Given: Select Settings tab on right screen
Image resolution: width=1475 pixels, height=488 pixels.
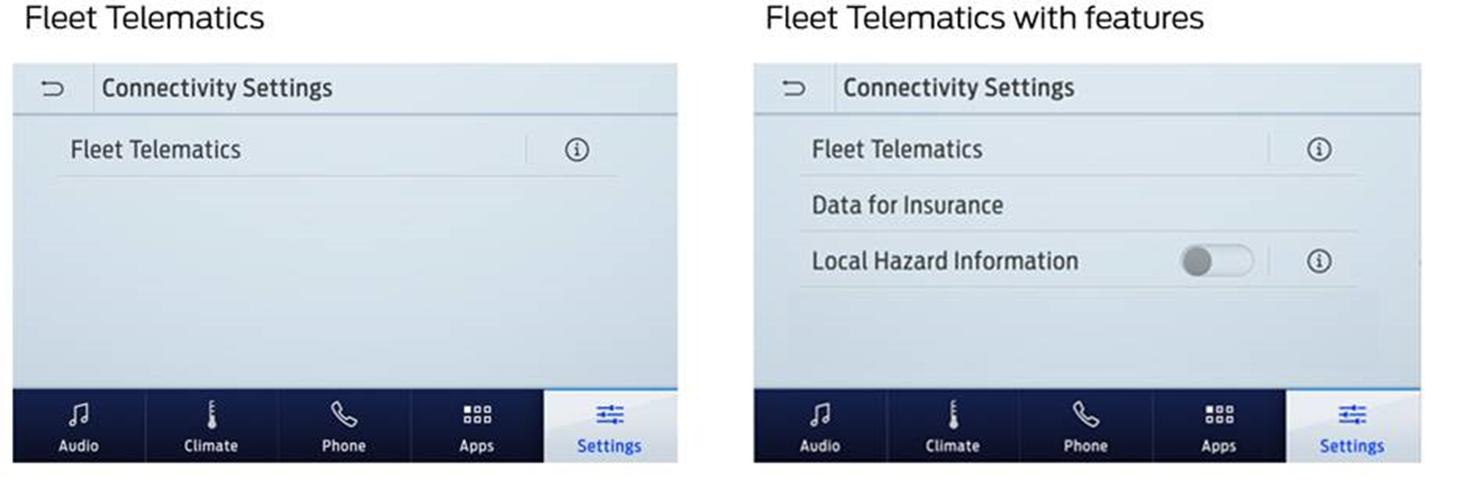Looking at the screenshot, I should [x=1351, y=427].
